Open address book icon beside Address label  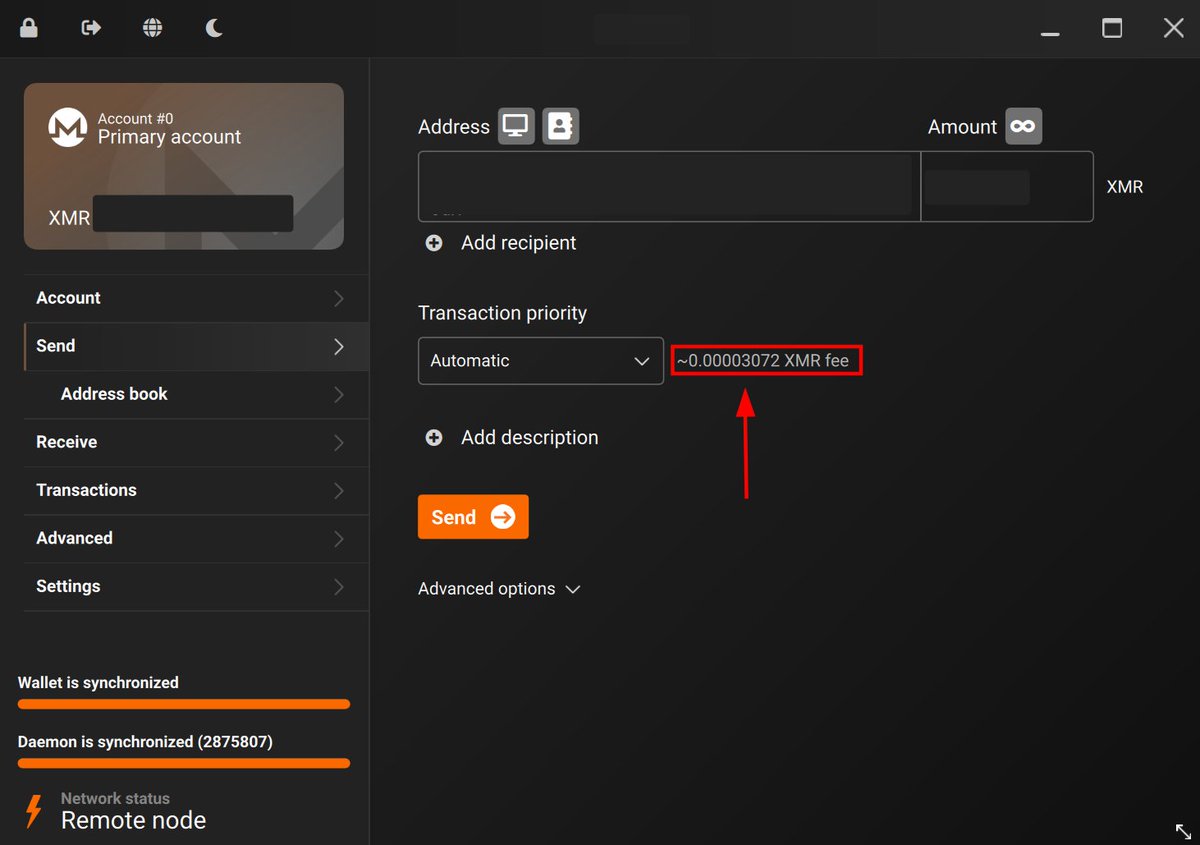560,126
